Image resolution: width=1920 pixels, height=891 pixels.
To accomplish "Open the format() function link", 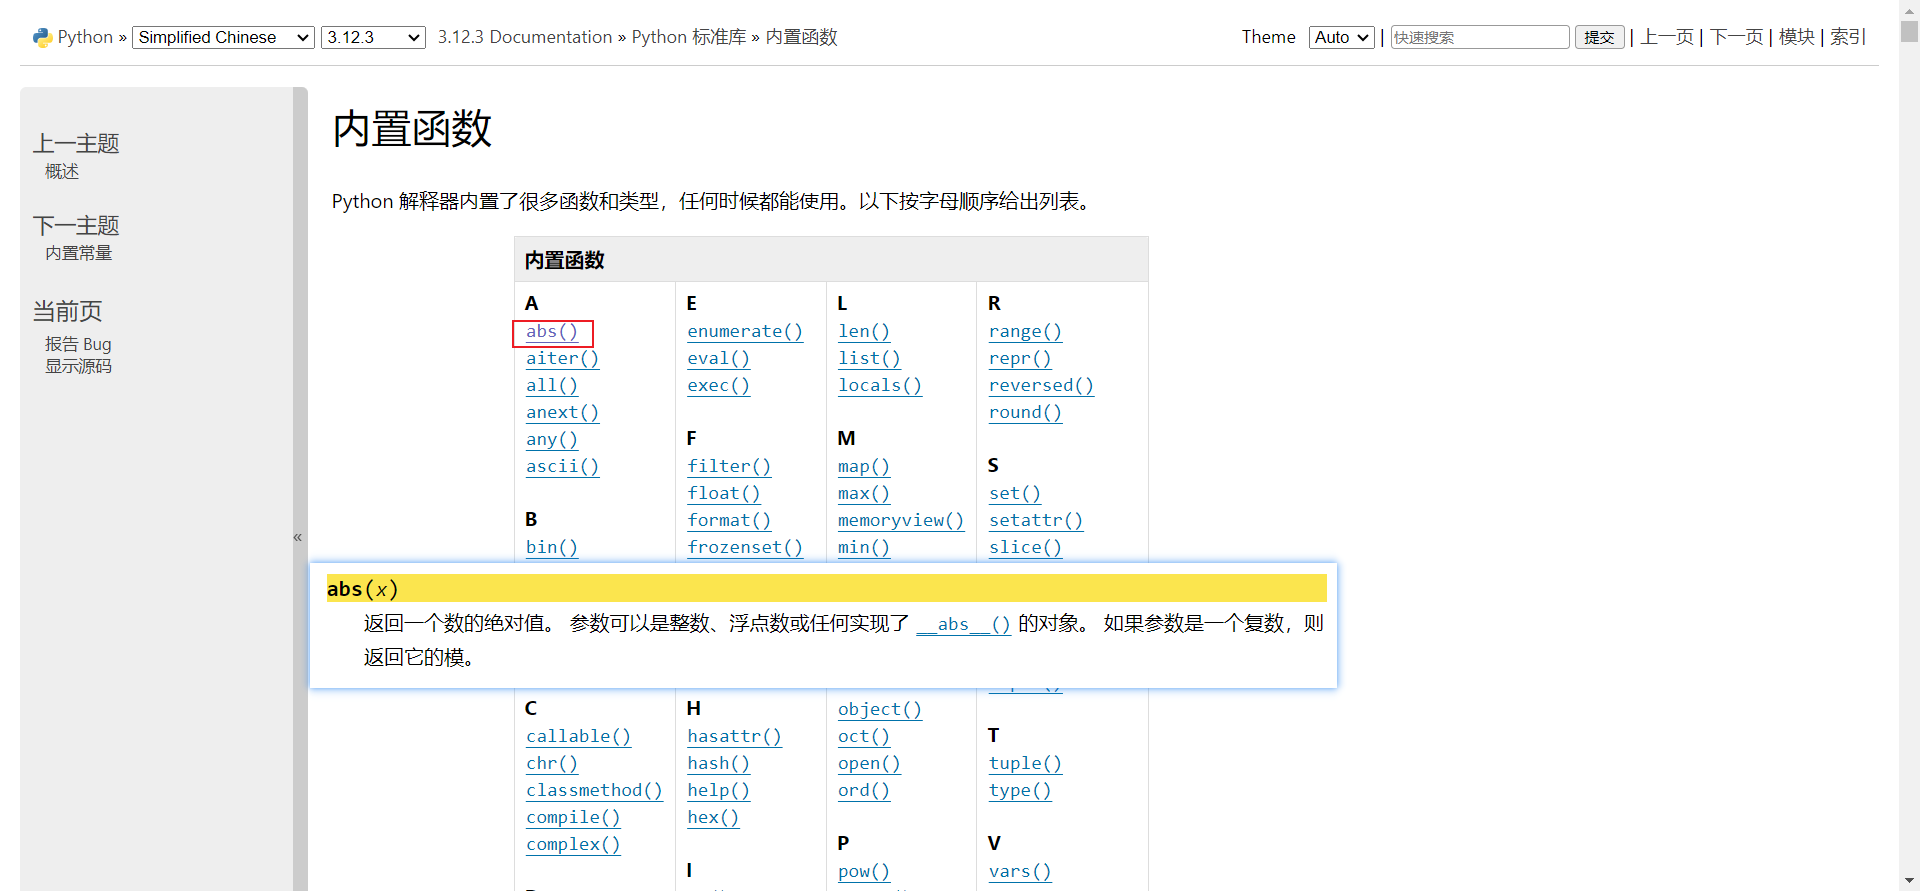I will pyautogui.click(x=729, y=521).
